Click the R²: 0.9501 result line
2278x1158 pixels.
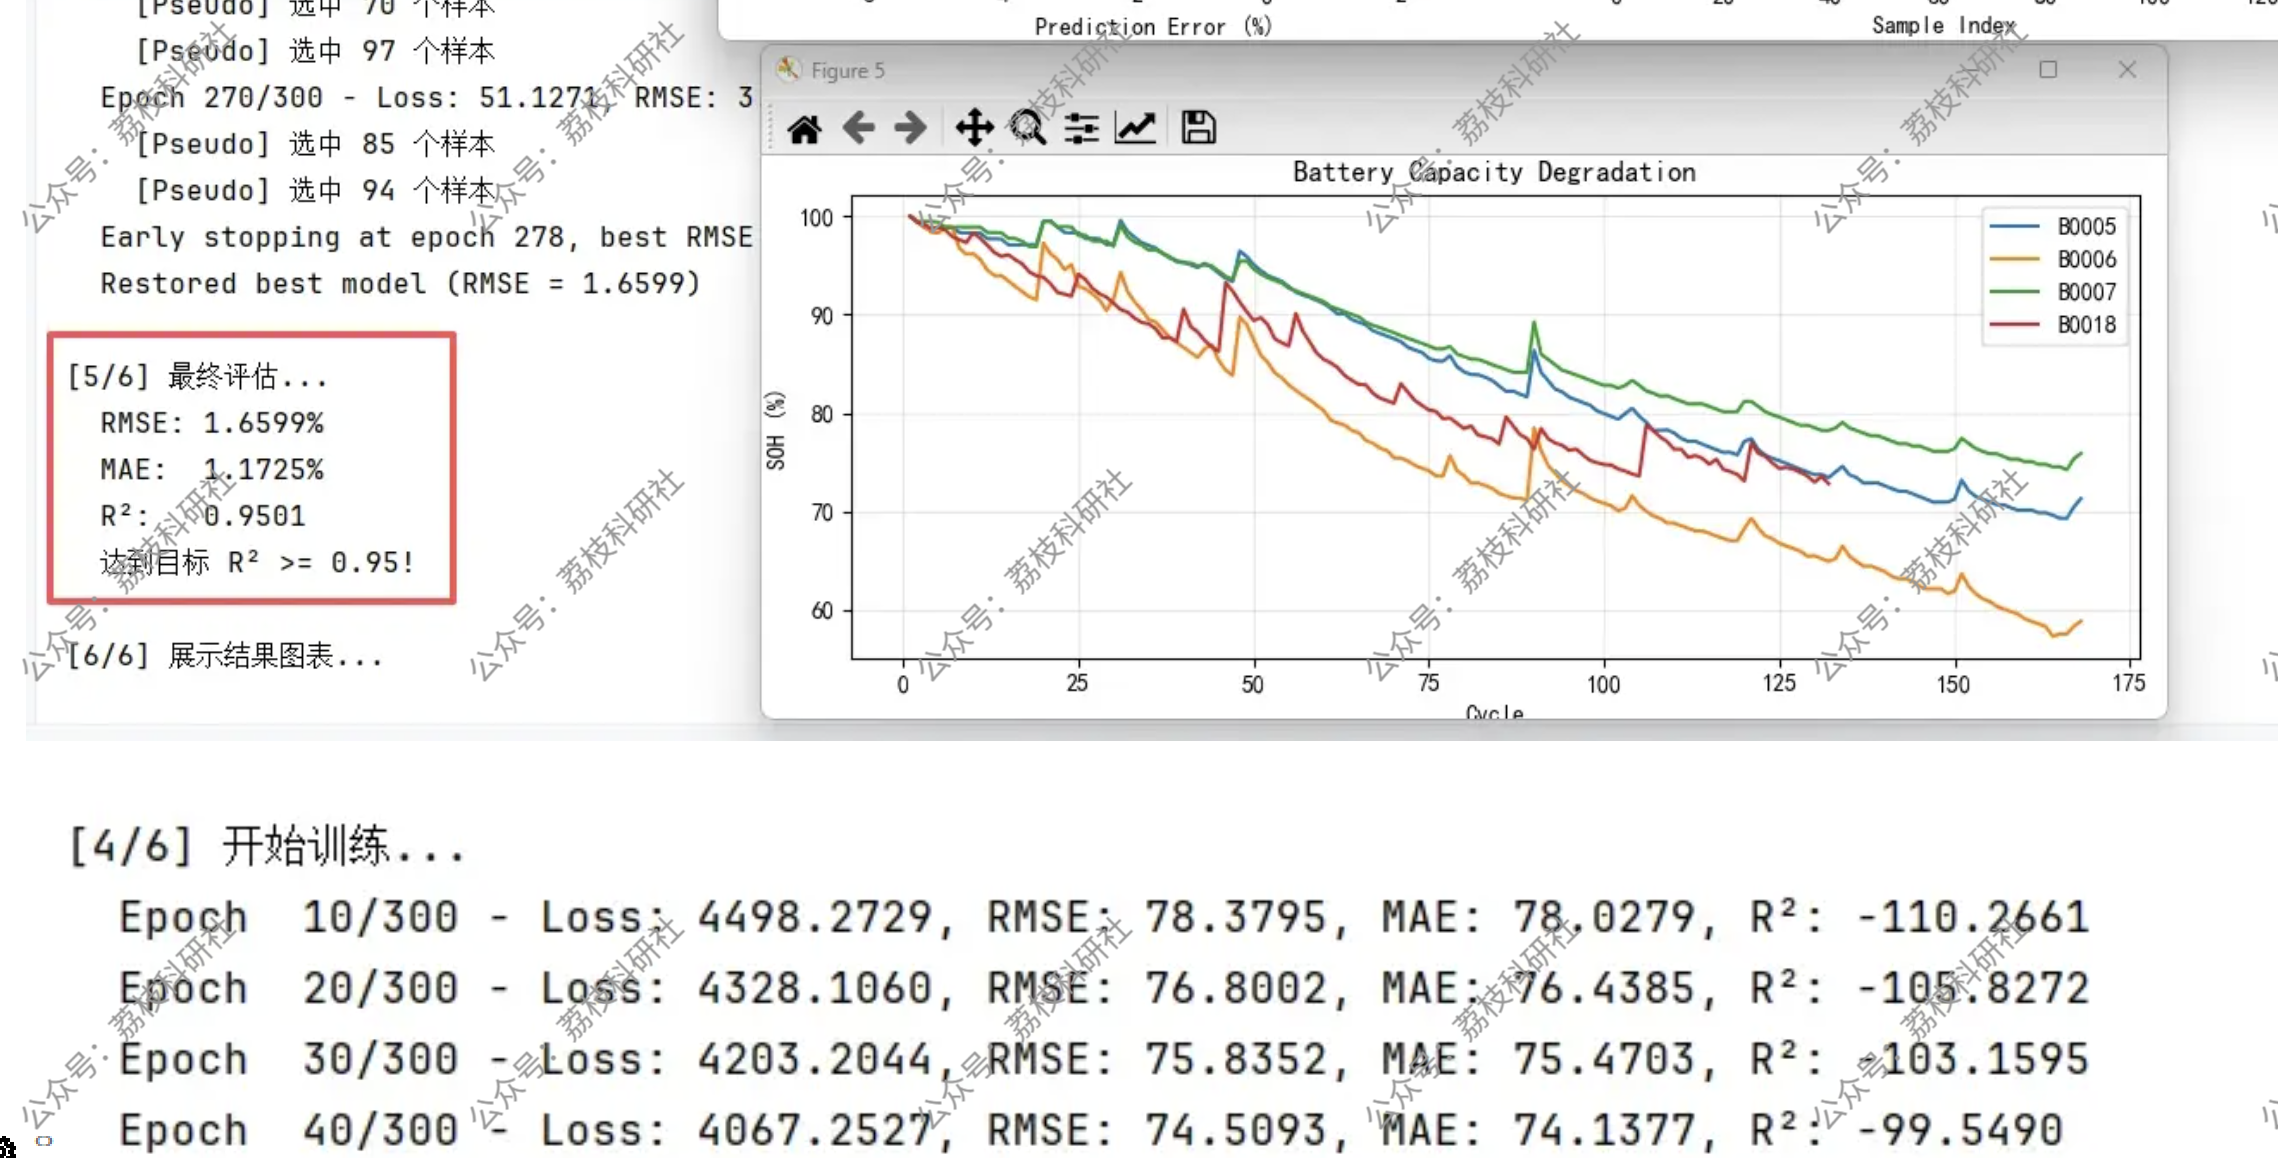coord(203,516)
